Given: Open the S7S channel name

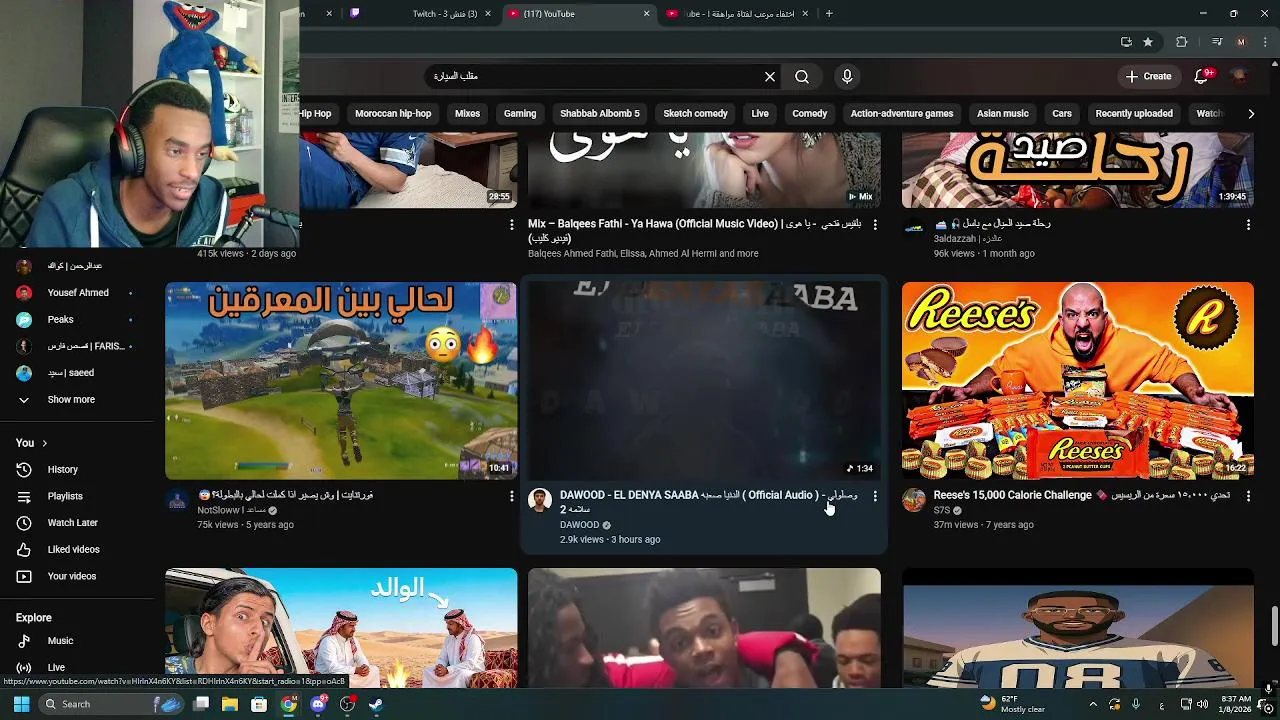Looking at the screenshot, I should (x=941, y=511).
